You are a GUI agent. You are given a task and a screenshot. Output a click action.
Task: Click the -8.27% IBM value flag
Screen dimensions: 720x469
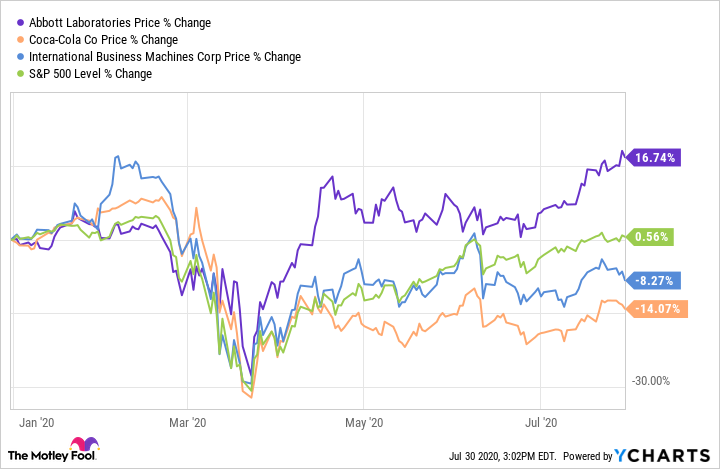pyautogui.click(x=656, y=281)
